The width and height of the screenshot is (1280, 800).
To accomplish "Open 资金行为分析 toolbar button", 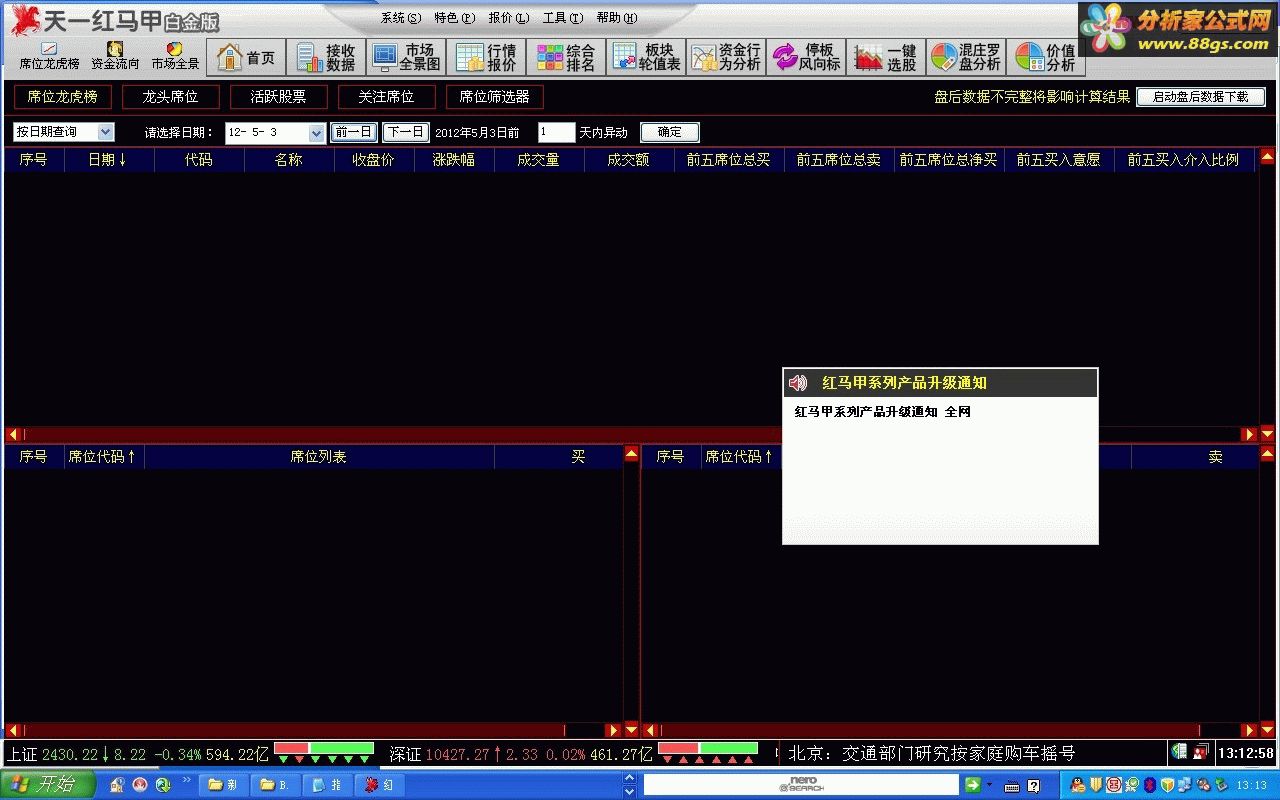I will pyautogui.click(x=726, y=58).
